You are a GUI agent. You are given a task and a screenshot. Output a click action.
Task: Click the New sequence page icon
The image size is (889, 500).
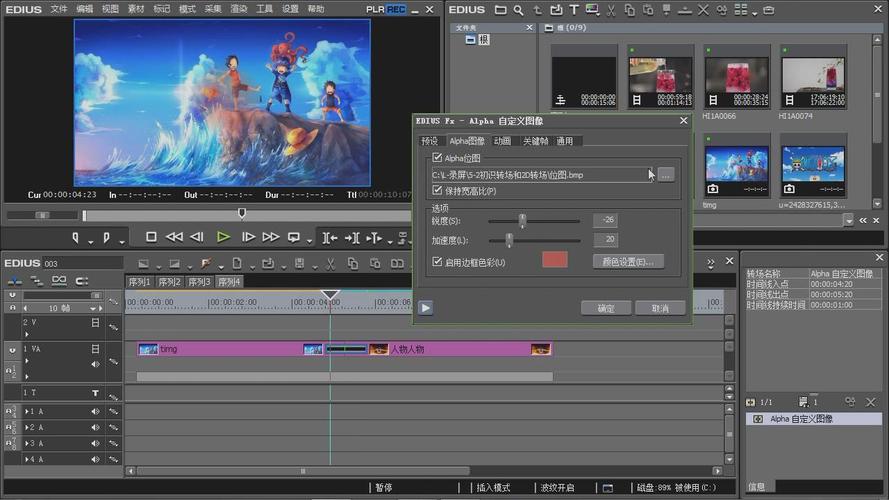point(237,264)
